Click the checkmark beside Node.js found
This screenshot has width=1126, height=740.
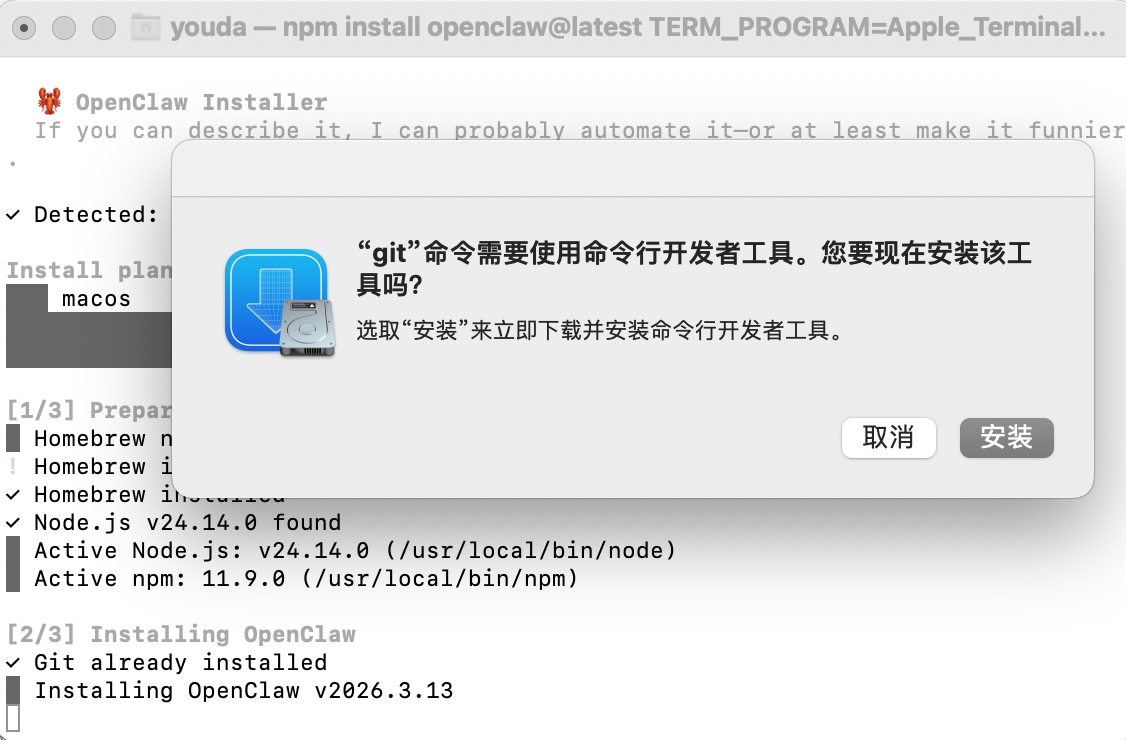[x=13, y=523]
